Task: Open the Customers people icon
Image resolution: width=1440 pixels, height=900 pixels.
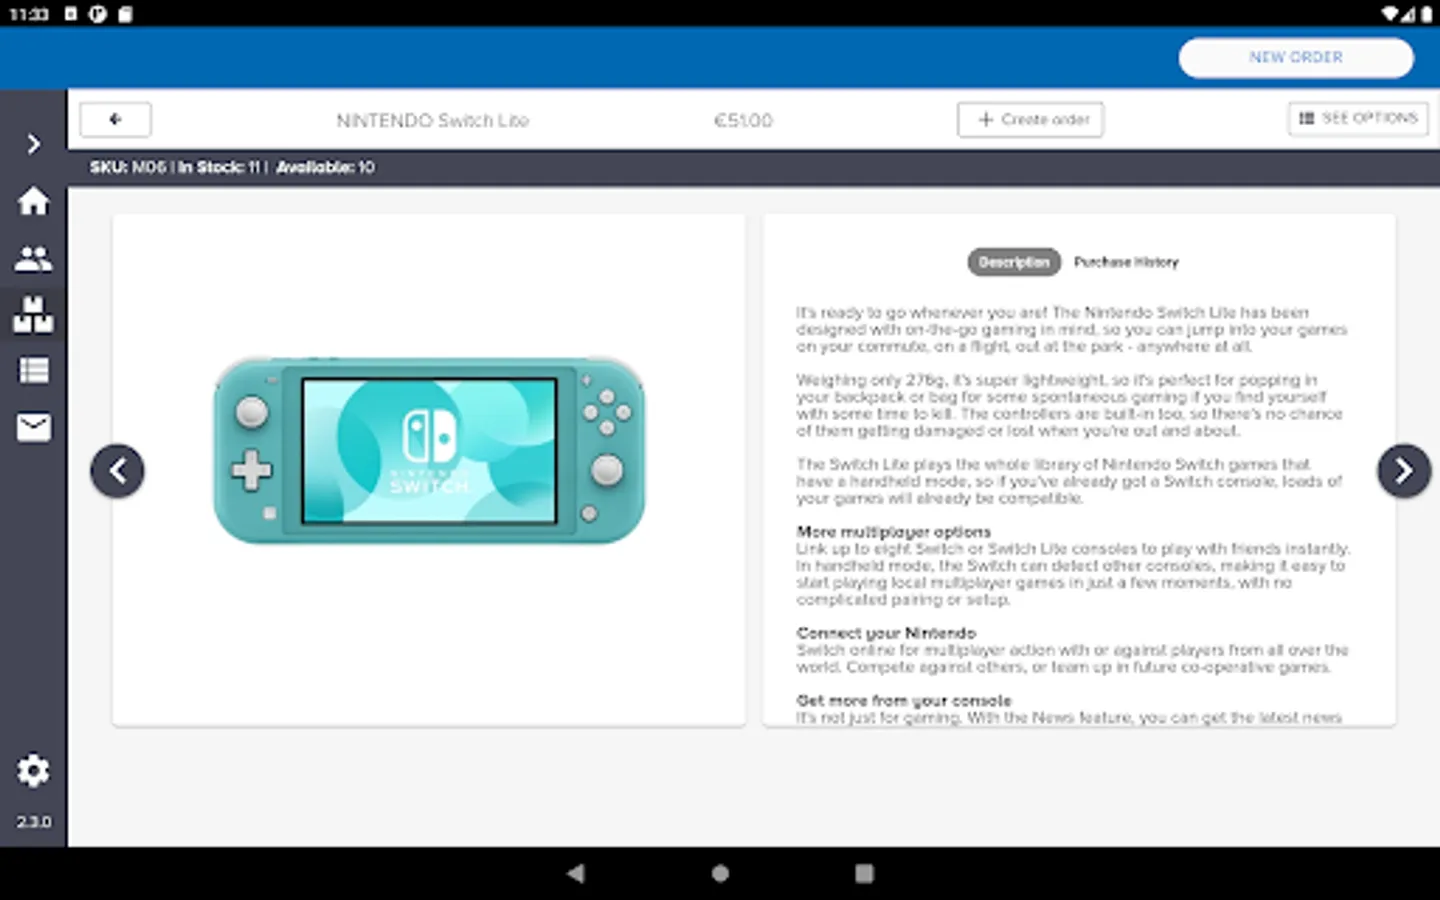Action: click(x=33, y=259)
